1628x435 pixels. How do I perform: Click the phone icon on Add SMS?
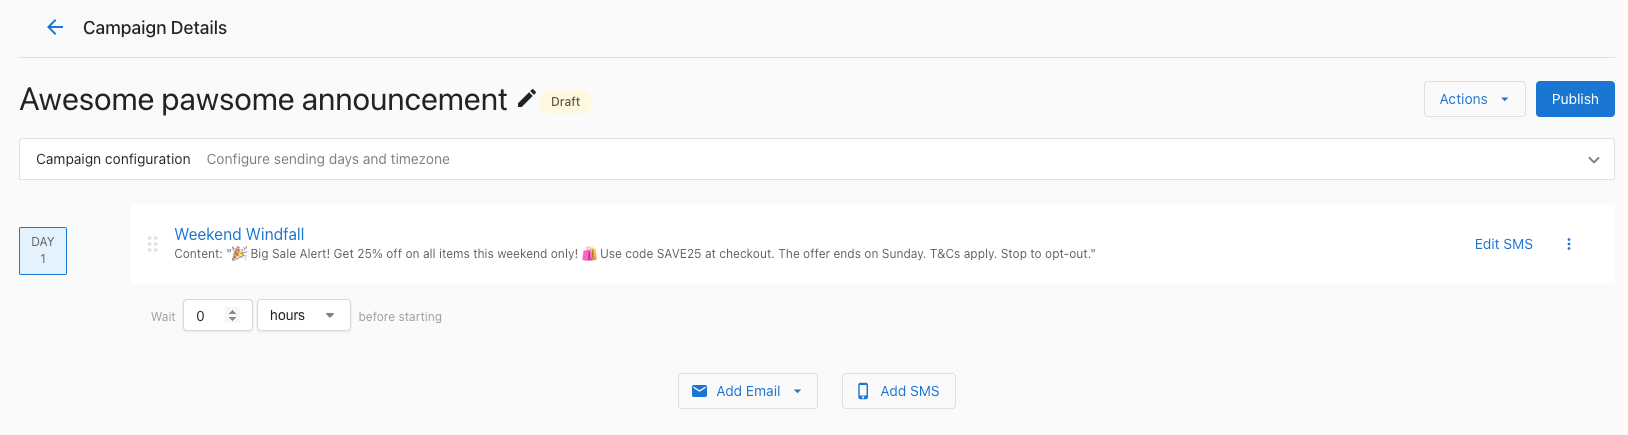pyautogui.click(x=863, y=391)
